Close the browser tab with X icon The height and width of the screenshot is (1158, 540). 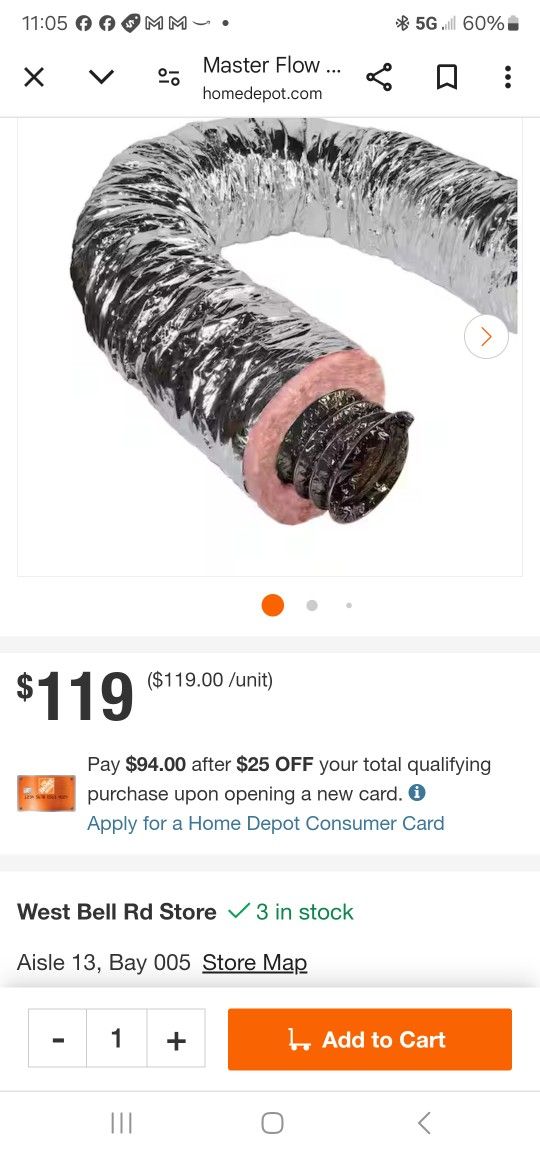coord(34,77)
